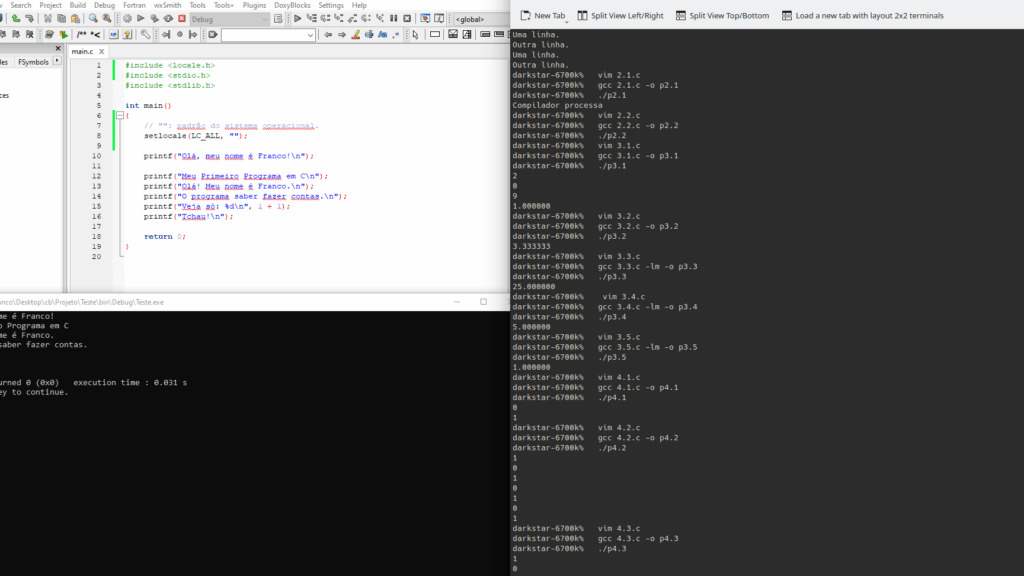Click the DoxyBlocks block comment icon

(x=81, y=35)
